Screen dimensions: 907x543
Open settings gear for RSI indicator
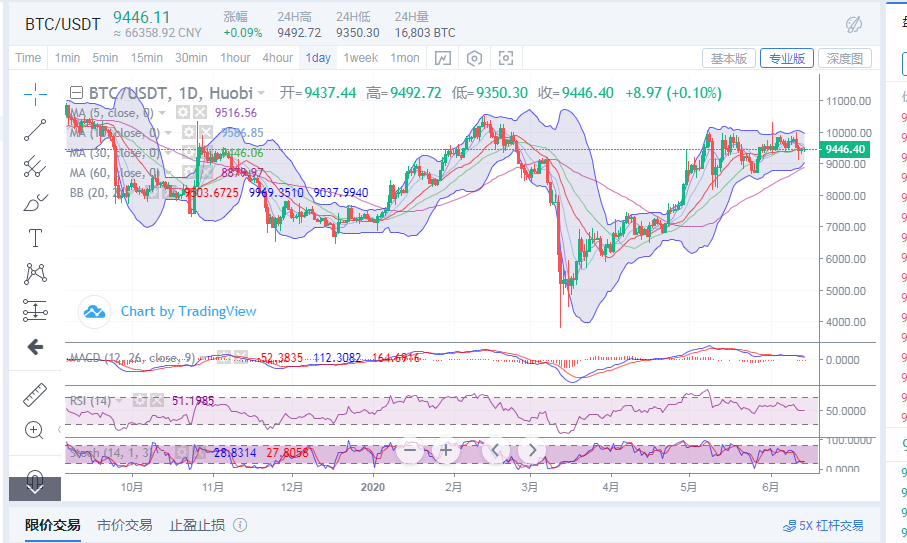(140, 400)
